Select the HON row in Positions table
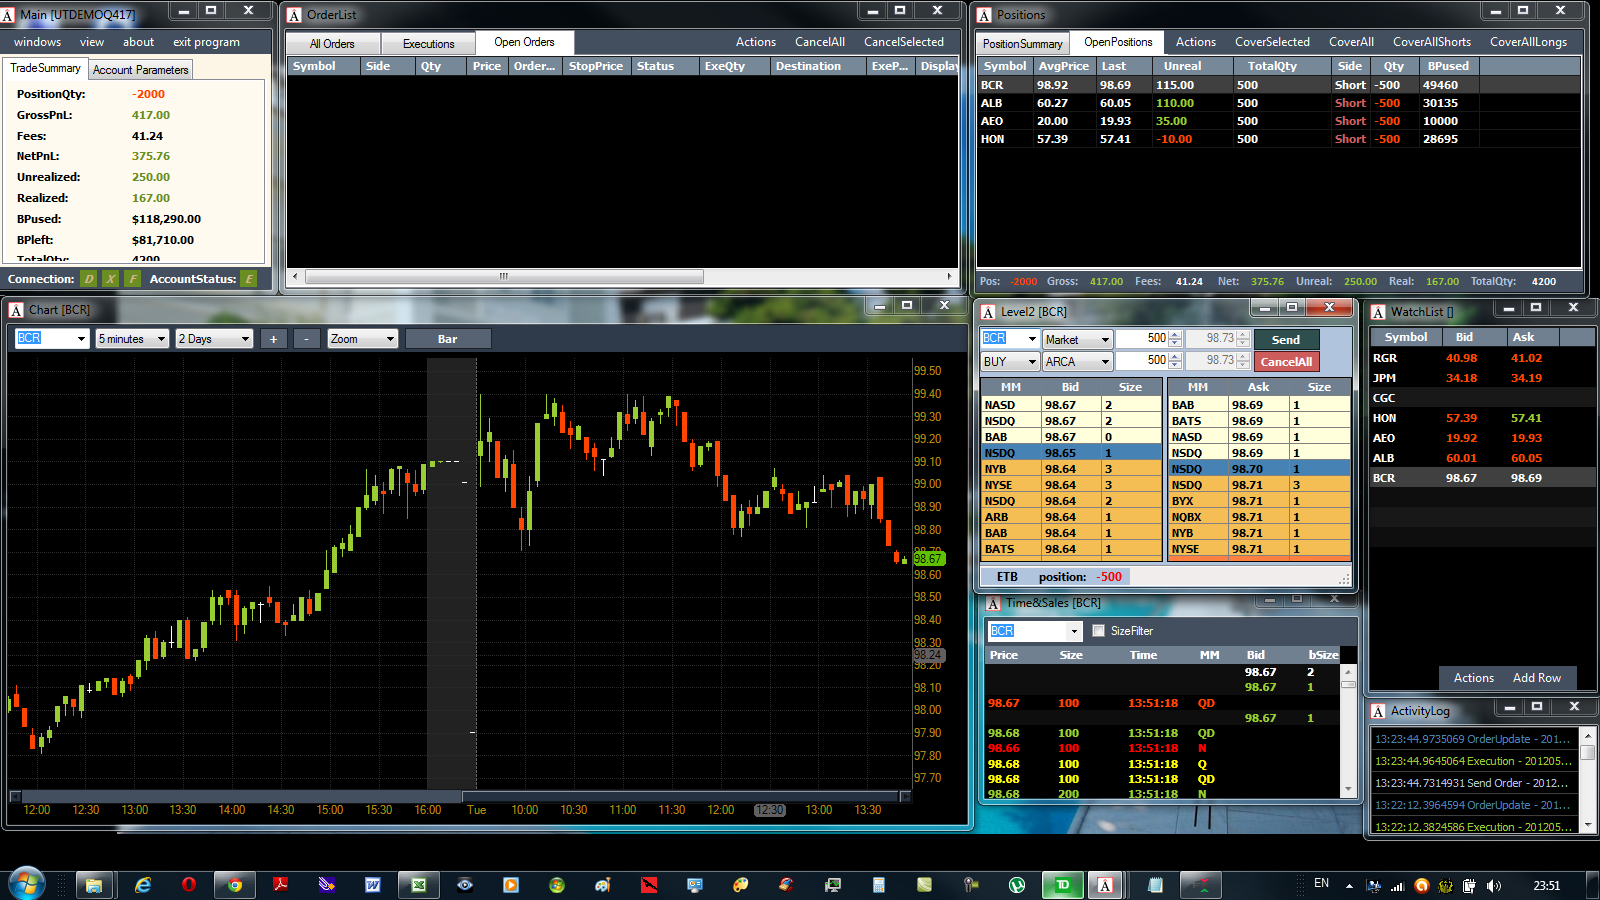 coord(1278,139)
